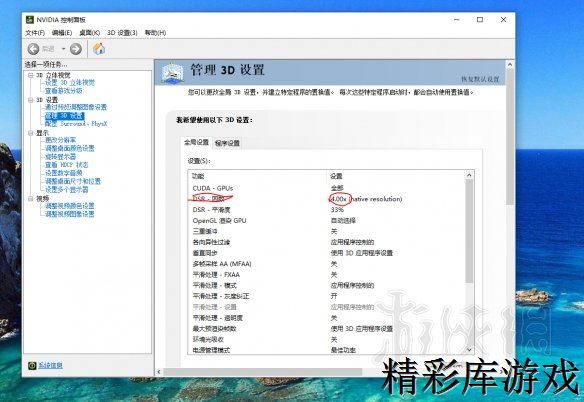Open 设置多个显示器 link
584x402 pixels.
click(x=67, y=189)
